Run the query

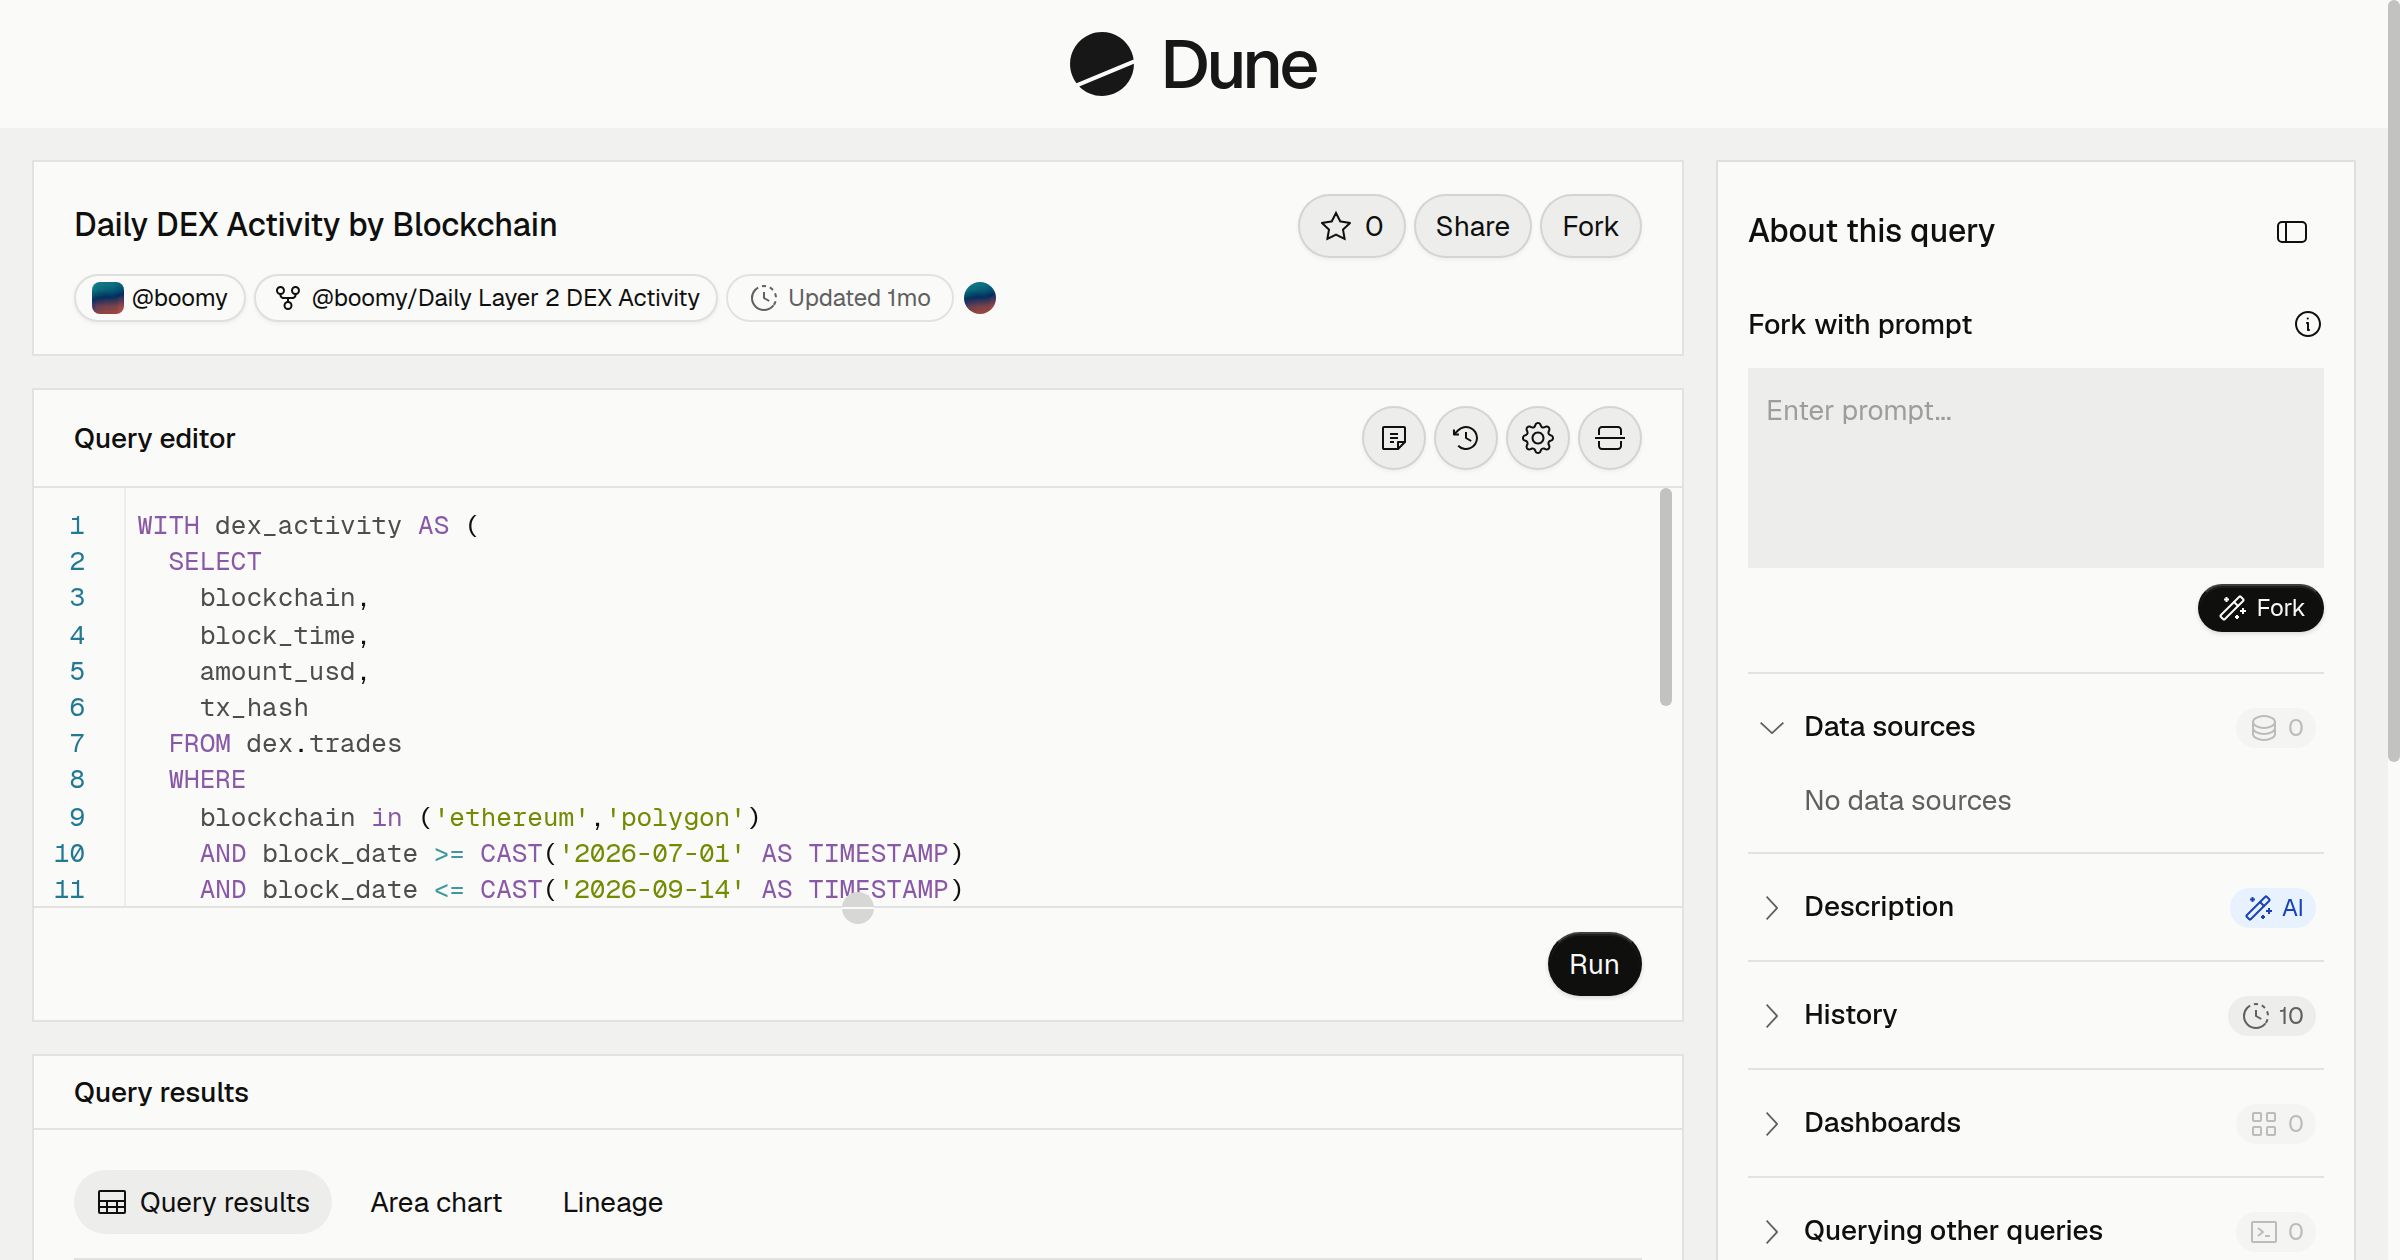click(1594, 964)
